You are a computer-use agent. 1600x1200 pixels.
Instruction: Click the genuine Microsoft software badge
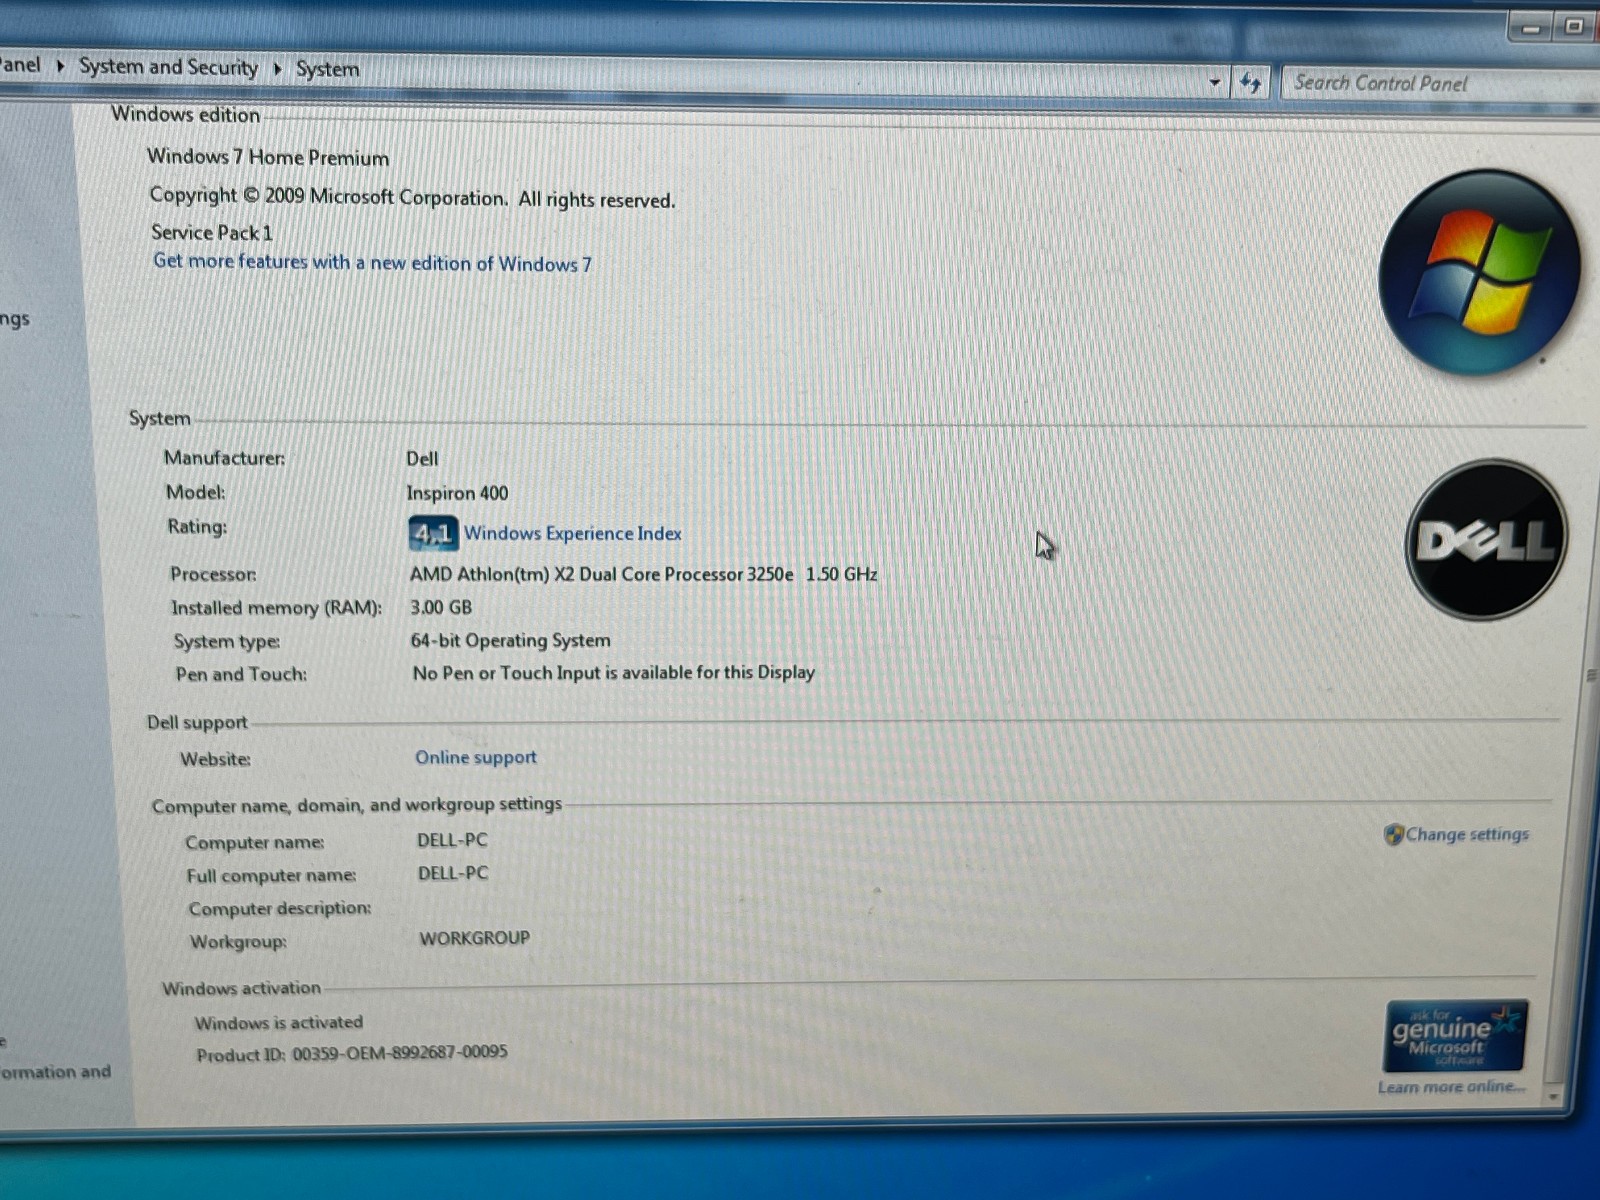coord(1455,1036)
